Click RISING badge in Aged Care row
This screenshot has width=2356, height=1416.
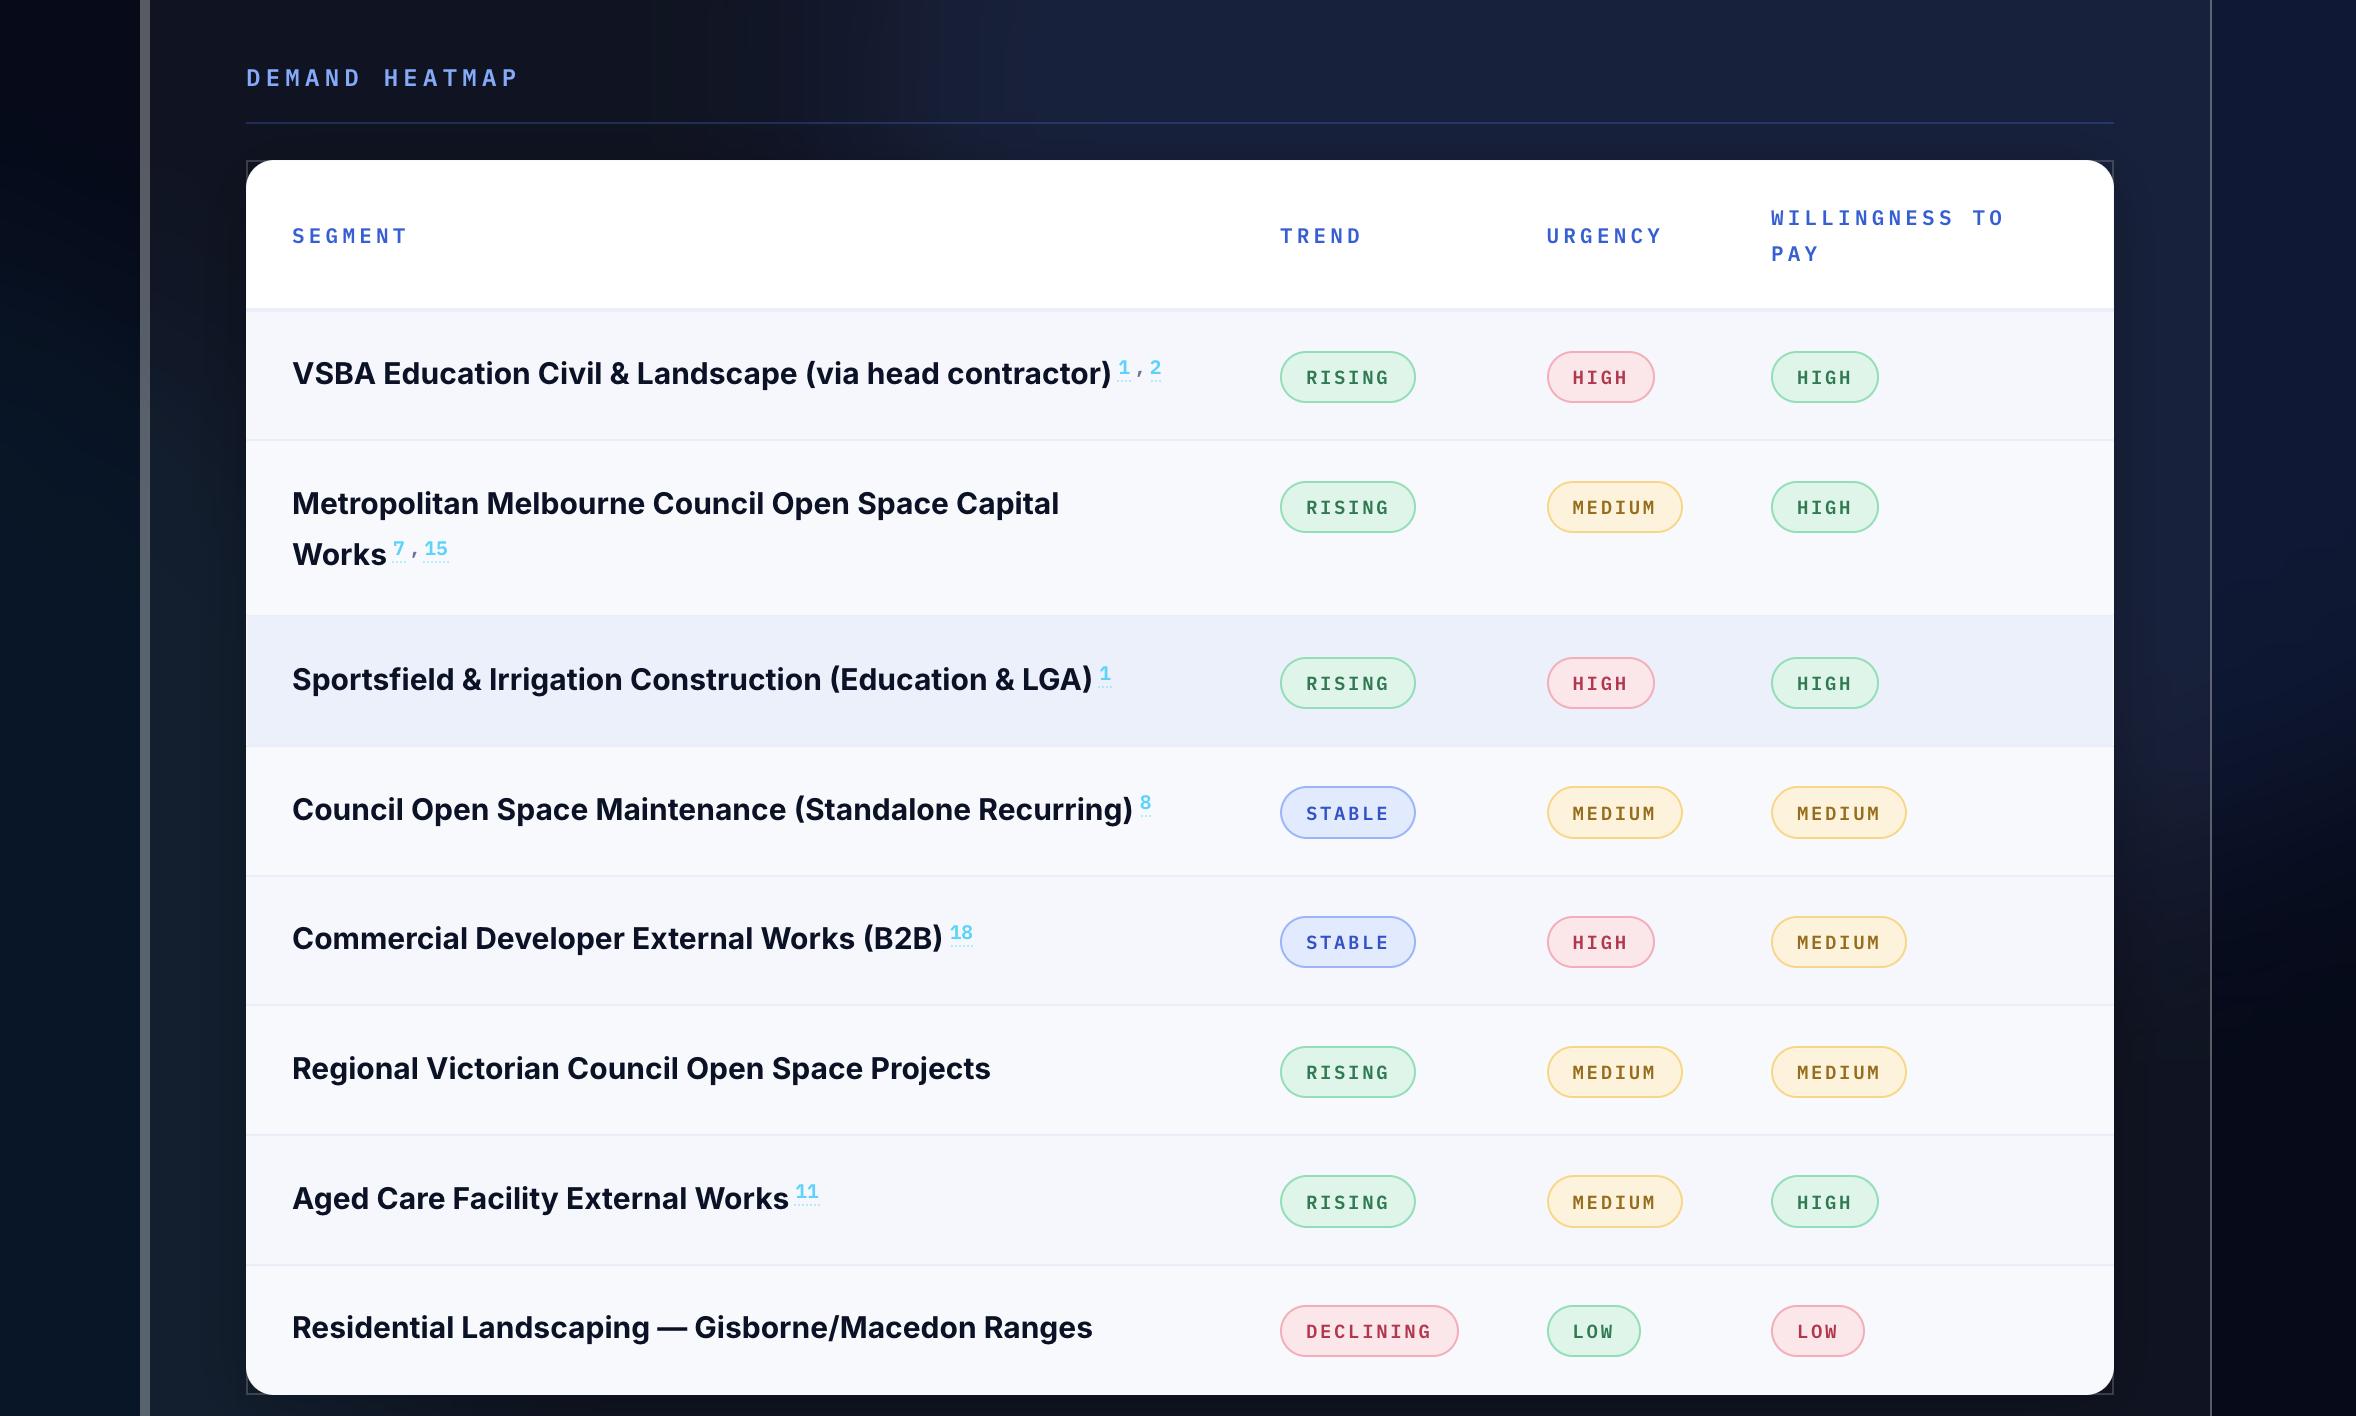1347,1202
